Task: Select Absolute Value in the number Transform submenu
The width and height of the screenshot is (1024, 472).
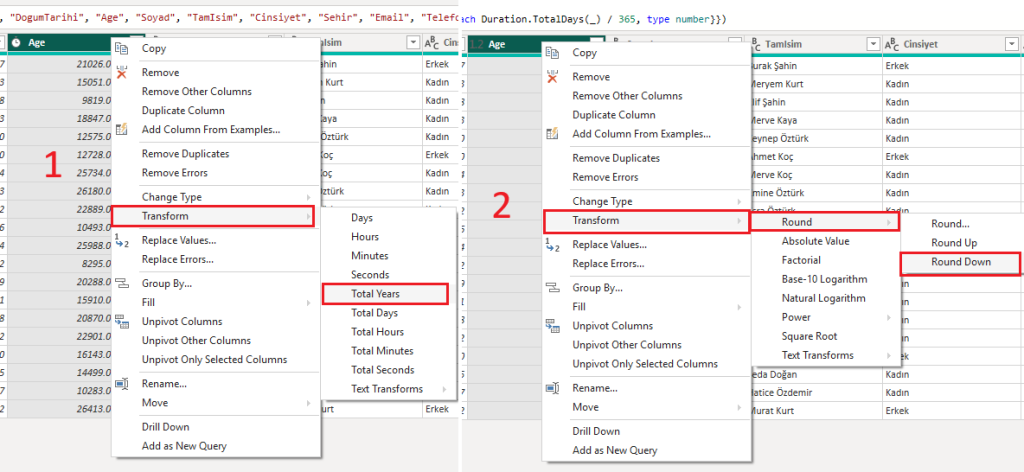Action: click(x=815, y=241)
